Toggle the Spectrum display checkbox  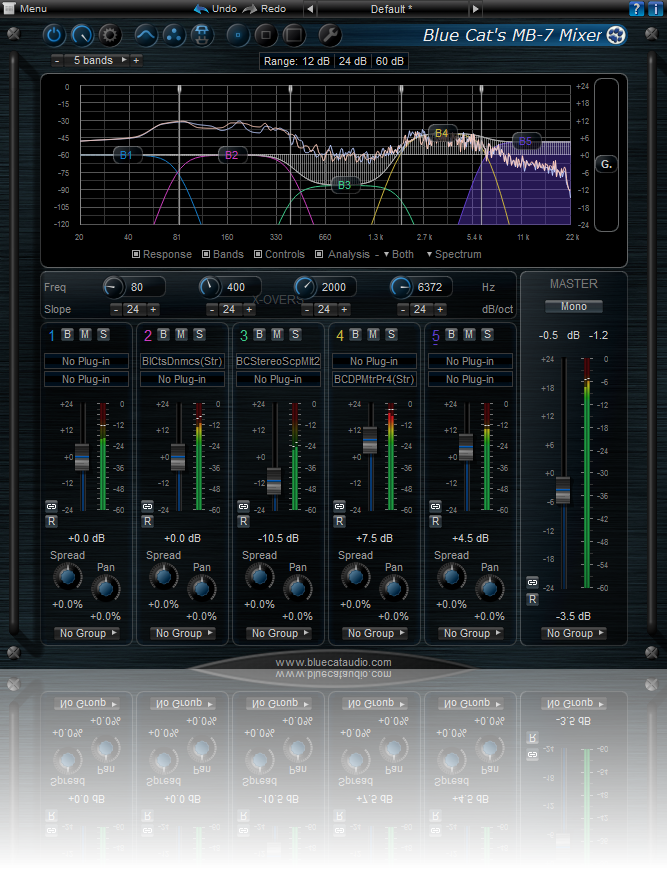pyautogui.click(x=430, y=254)
